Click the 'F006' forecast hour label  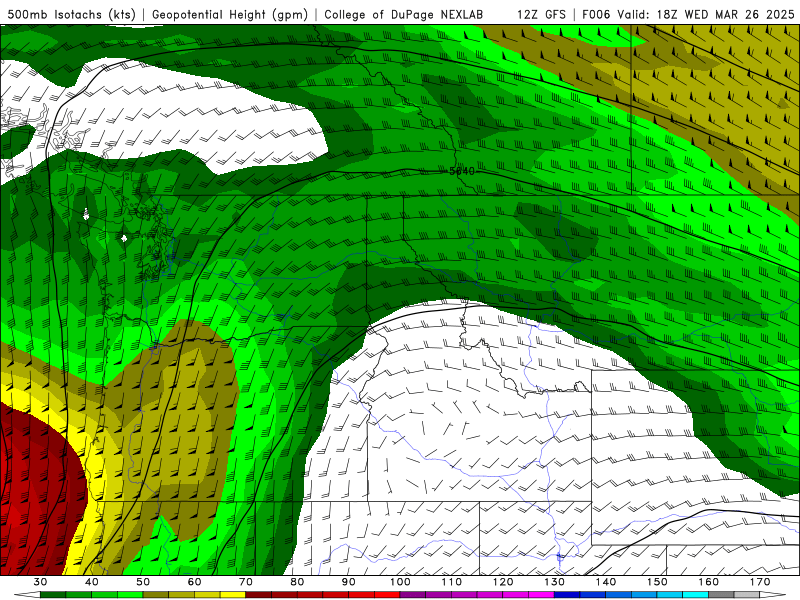[x=596, y=15]
